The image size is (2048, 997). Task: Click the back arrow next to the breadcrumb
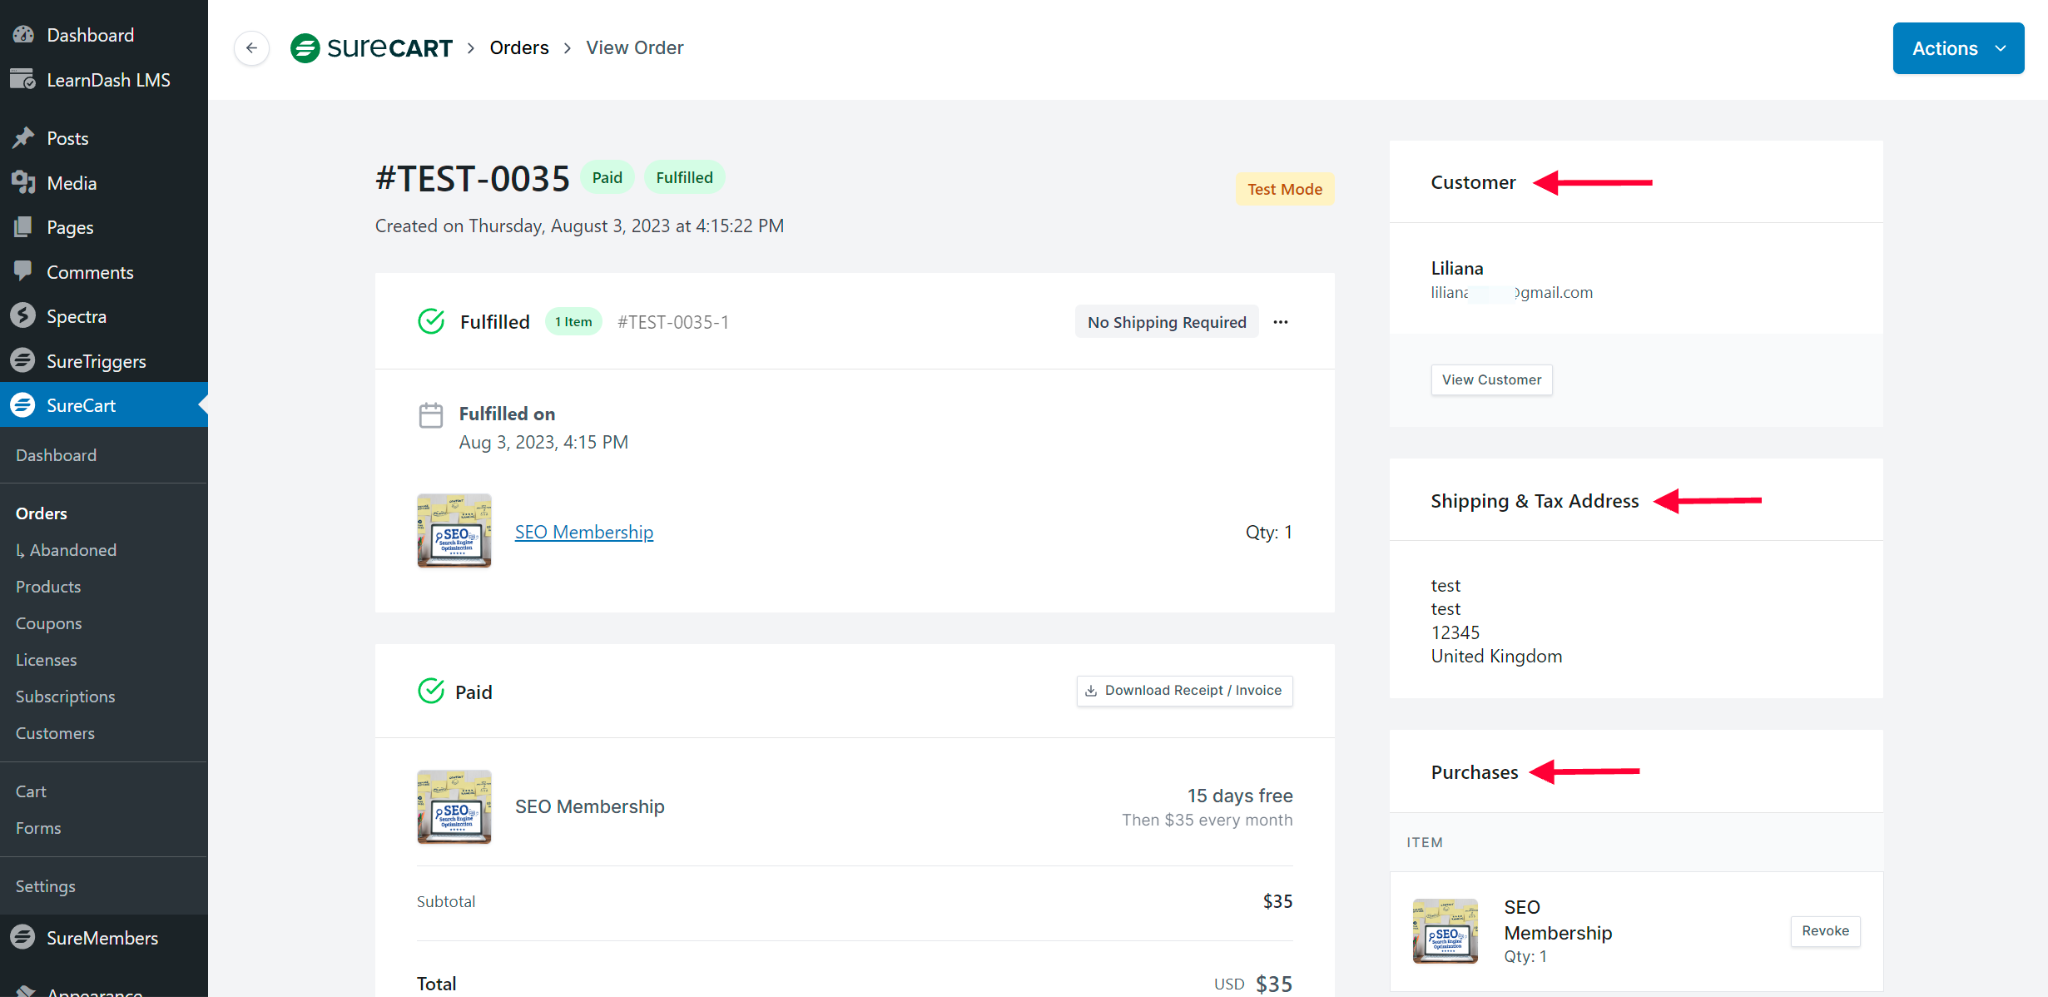(x=251, y=47)
